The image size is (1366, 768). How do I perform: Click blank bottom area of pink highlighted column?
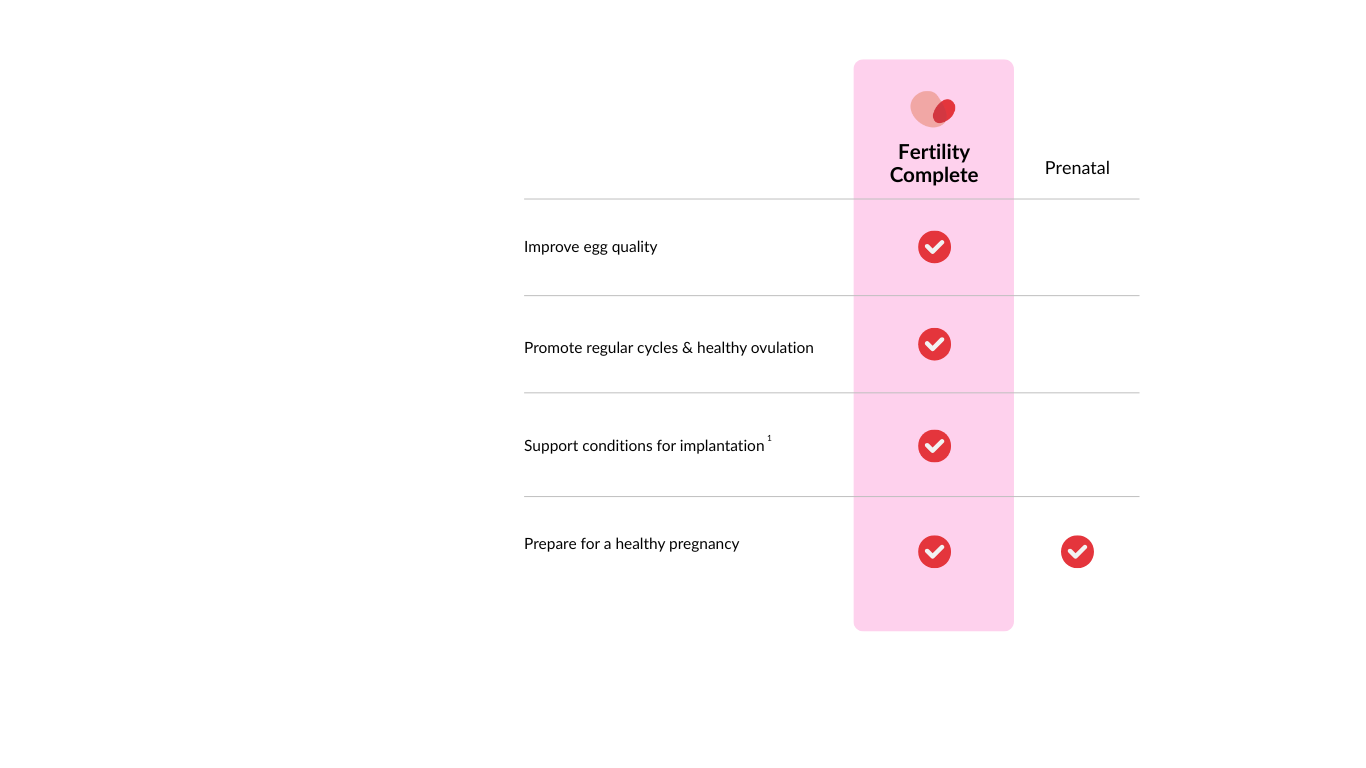(934, 603)
